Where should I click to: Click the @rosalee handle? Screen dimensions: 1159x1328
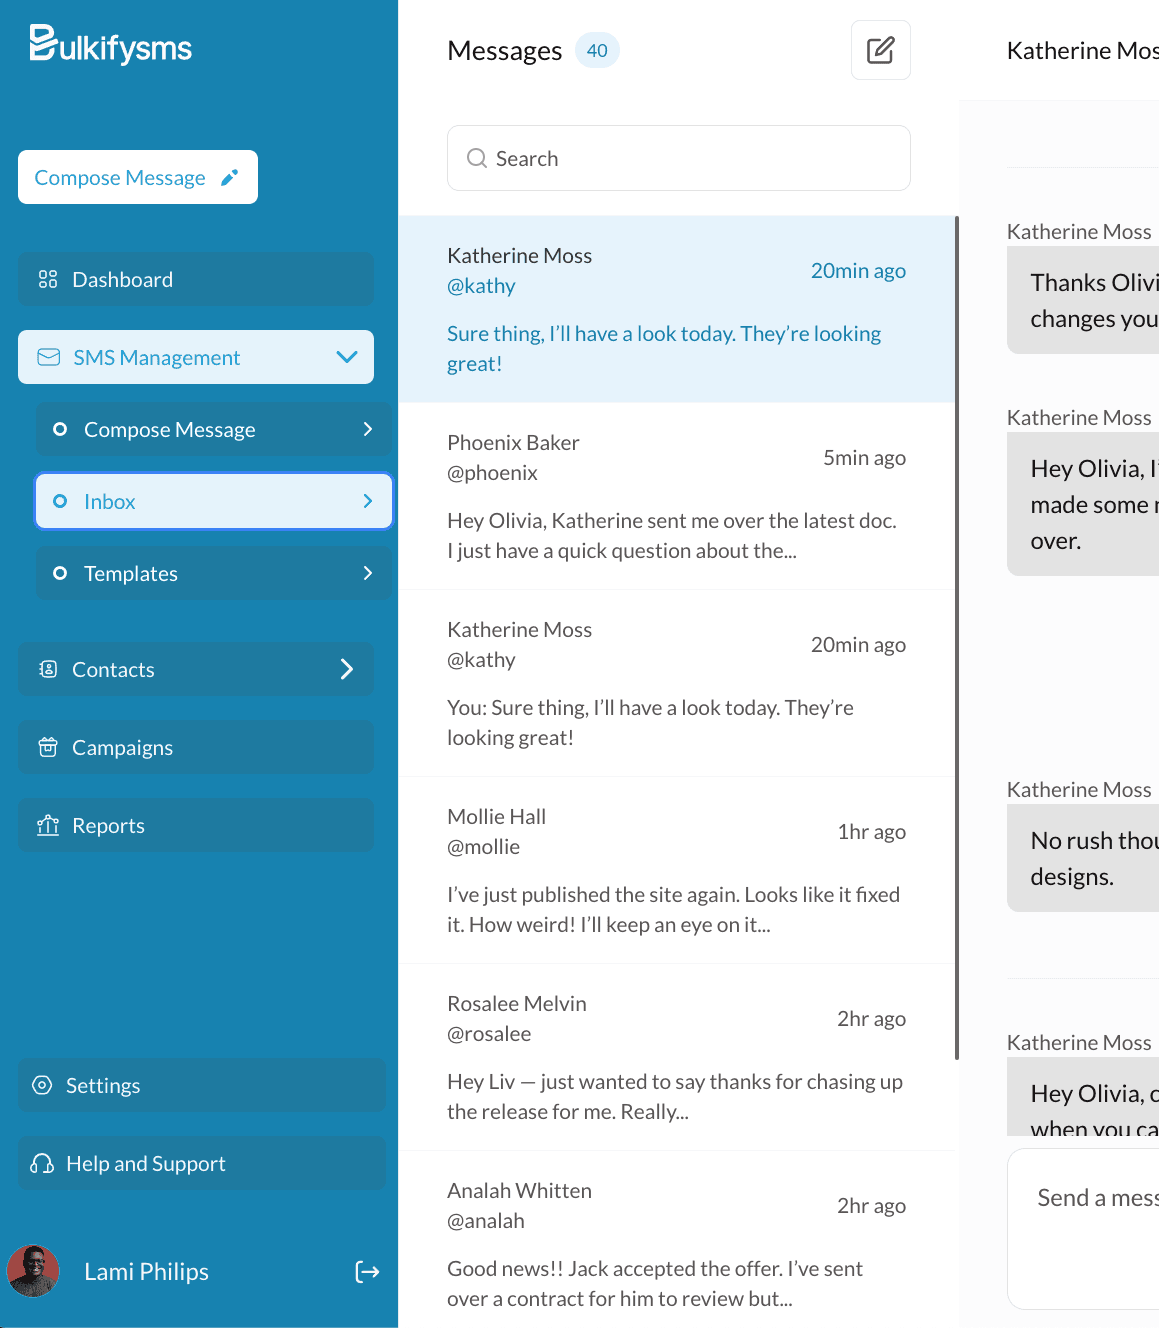(x=489, y=1034)
